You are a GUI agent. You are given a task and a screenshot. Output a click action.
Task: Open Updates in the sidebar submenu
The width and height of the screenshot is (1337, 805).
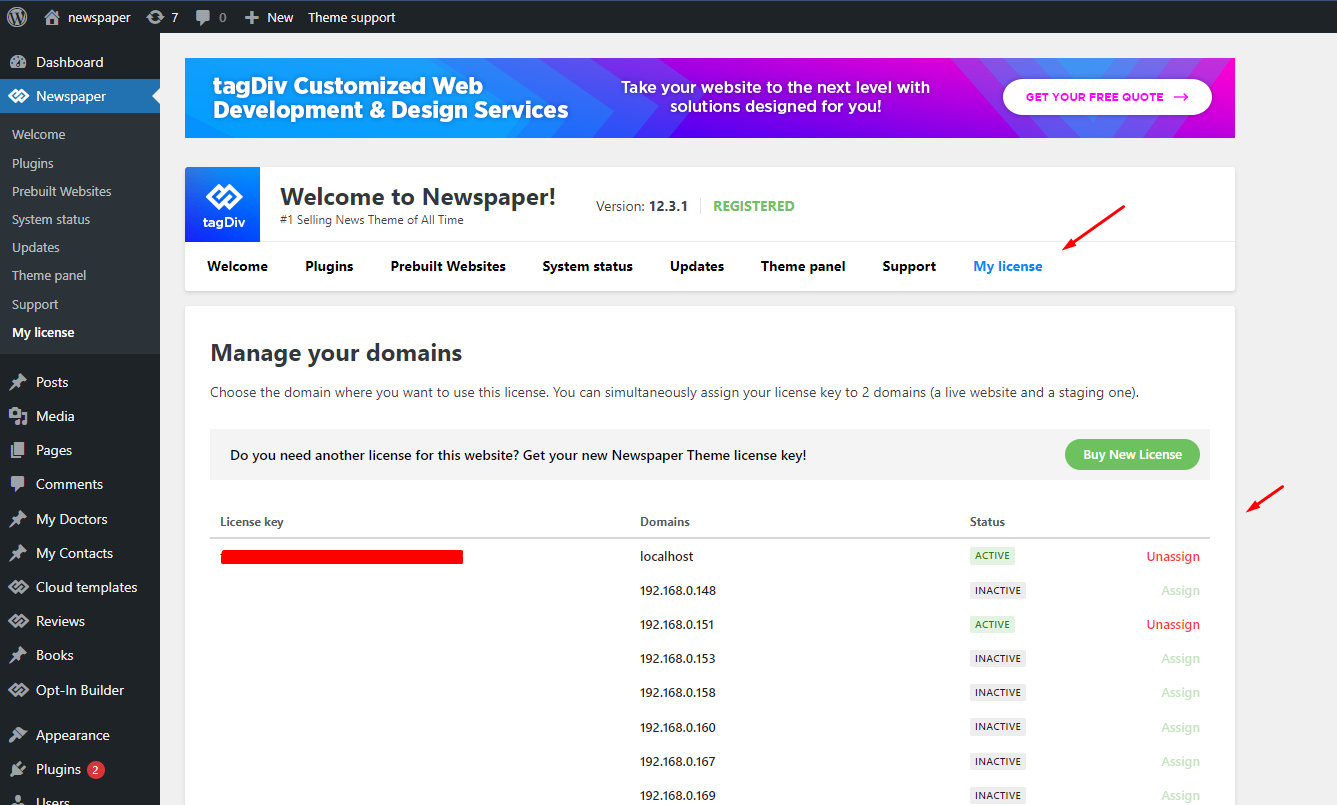36,247
